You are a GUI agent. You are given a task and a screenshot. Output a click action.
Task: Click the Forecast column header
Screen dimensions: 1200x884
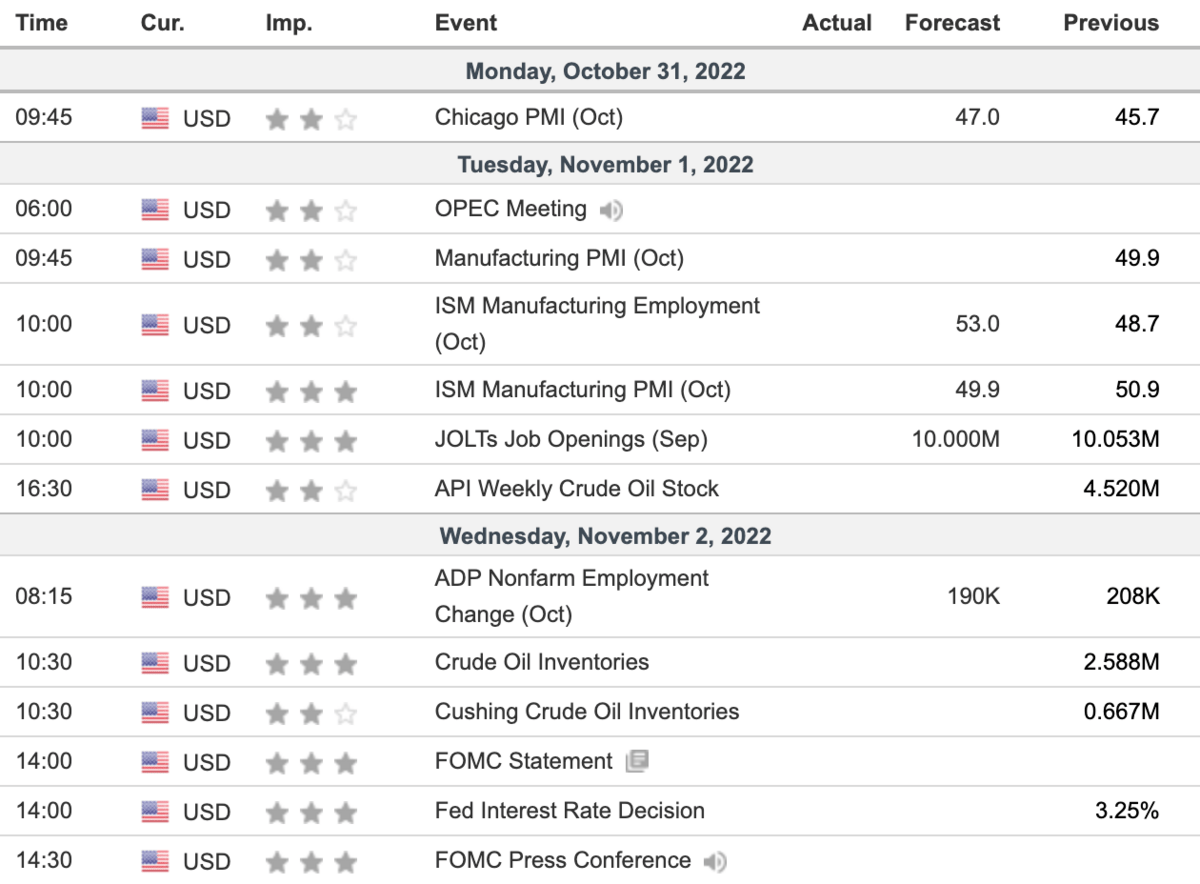click(952, 23)
